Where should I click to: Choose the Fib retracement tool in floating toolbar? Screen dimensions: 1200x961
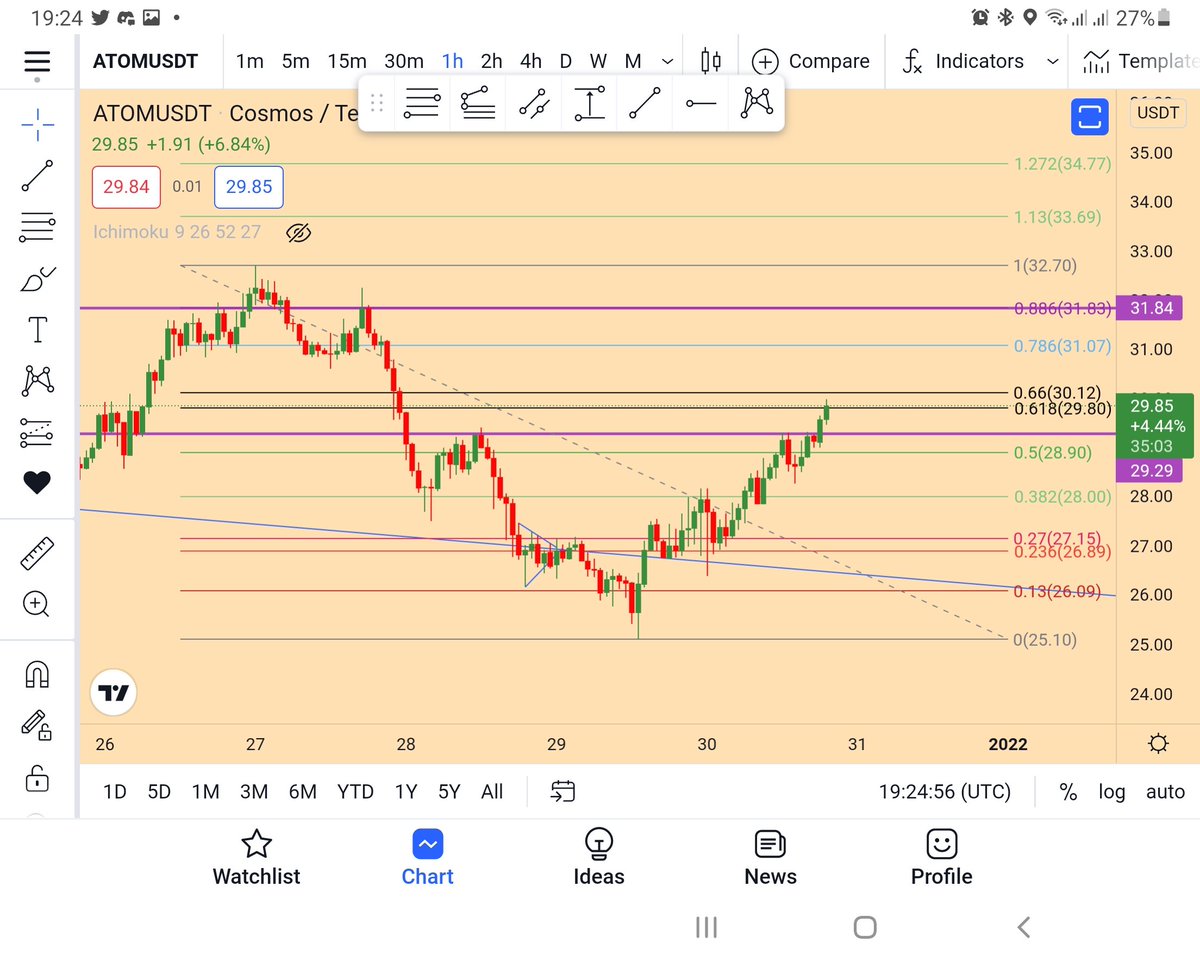pos(422,103)
